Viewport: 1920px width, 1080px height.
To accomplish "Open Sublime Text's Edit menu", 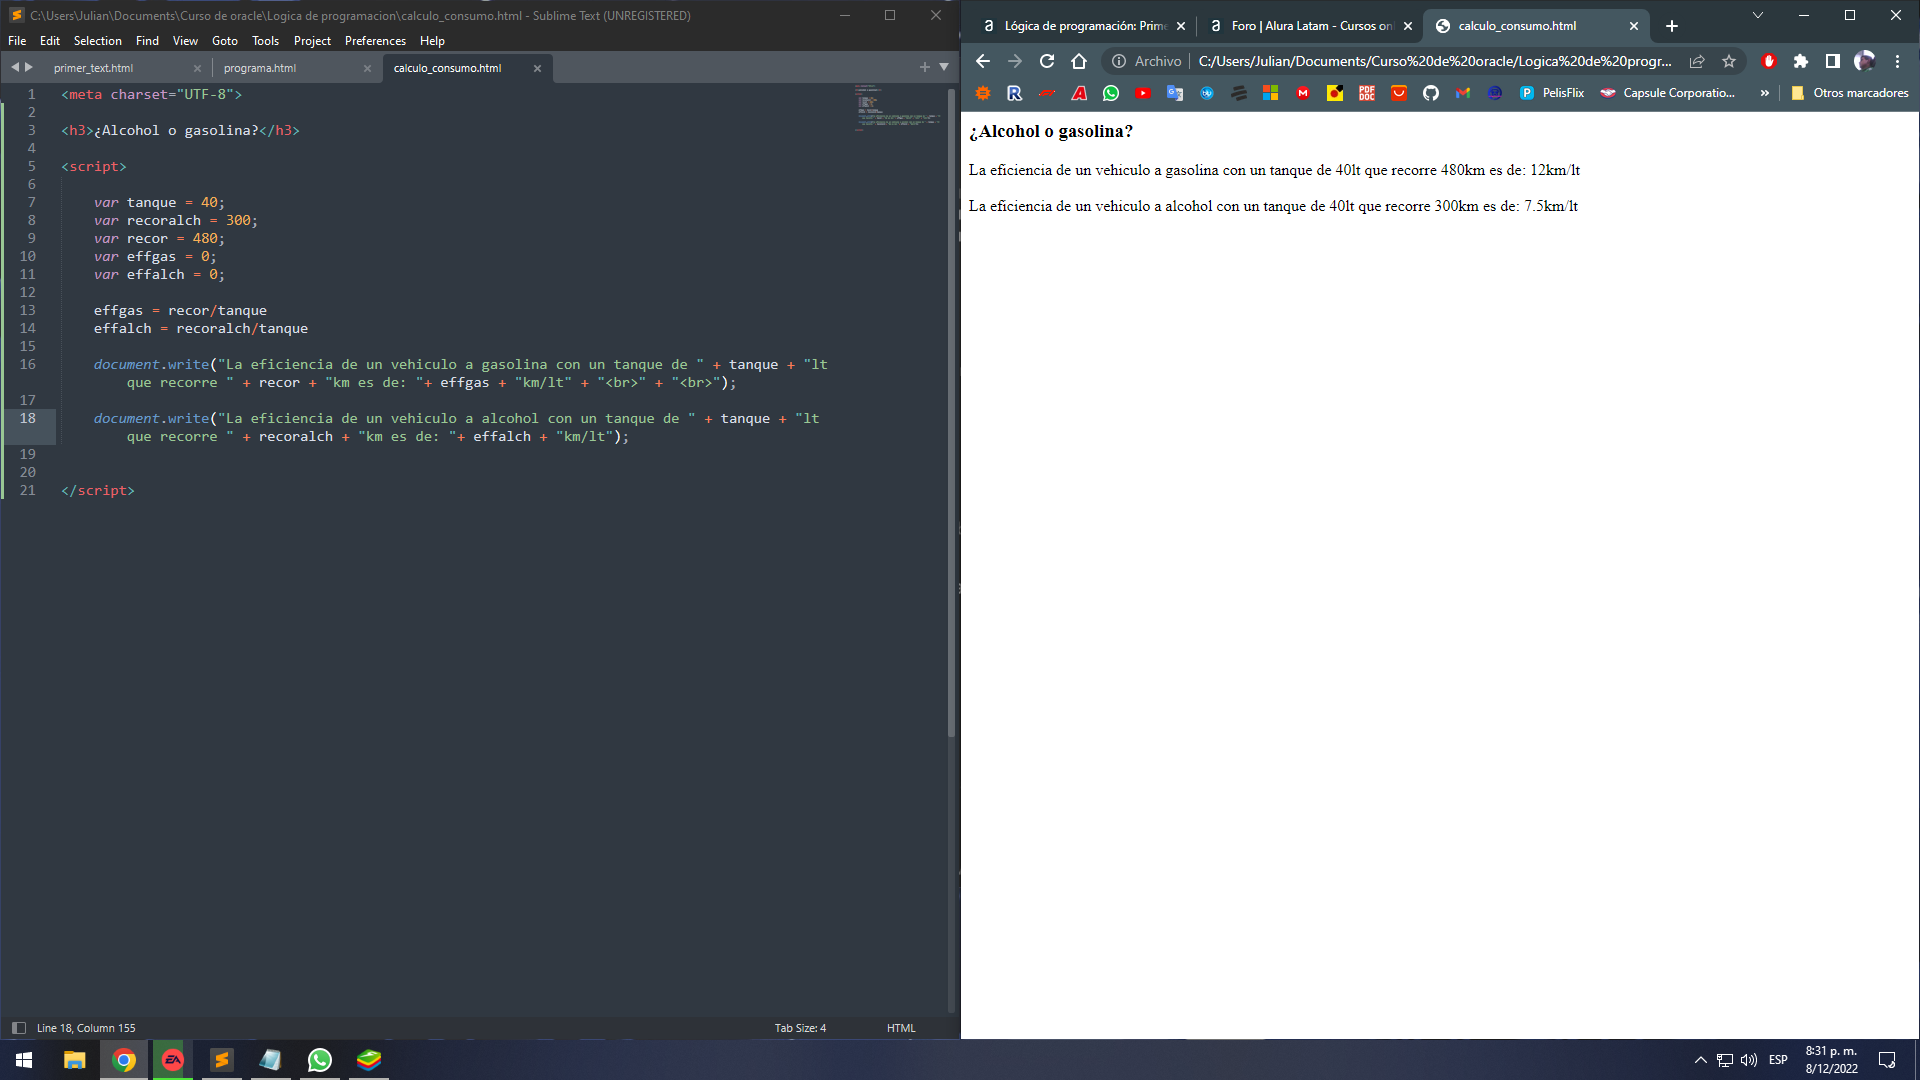I will coord(50,41).
